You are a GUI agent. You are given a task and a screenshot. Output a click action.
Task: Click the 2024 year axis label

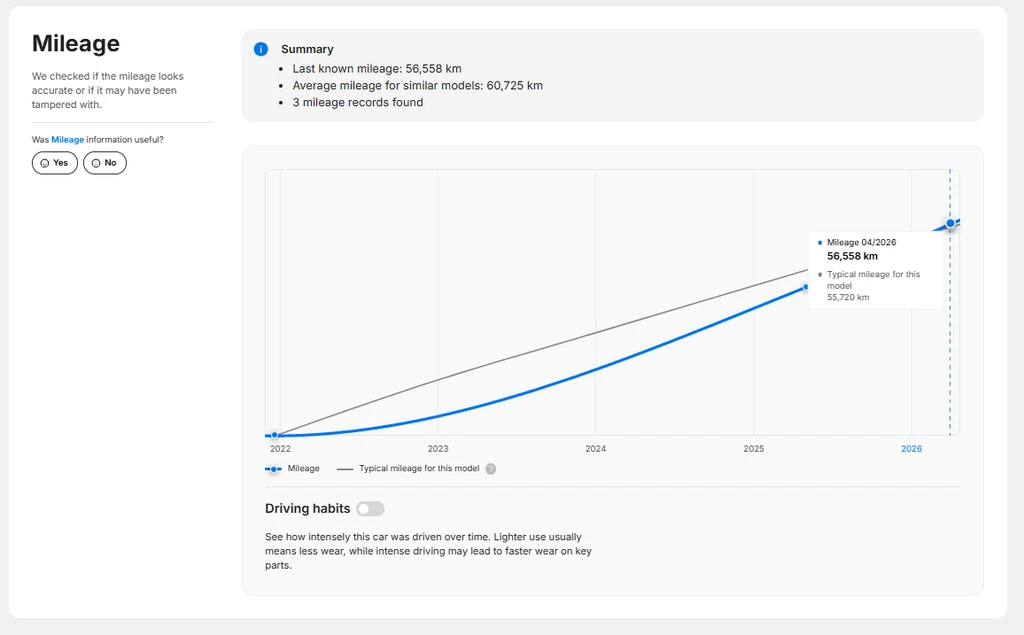[x=596, y=449]
